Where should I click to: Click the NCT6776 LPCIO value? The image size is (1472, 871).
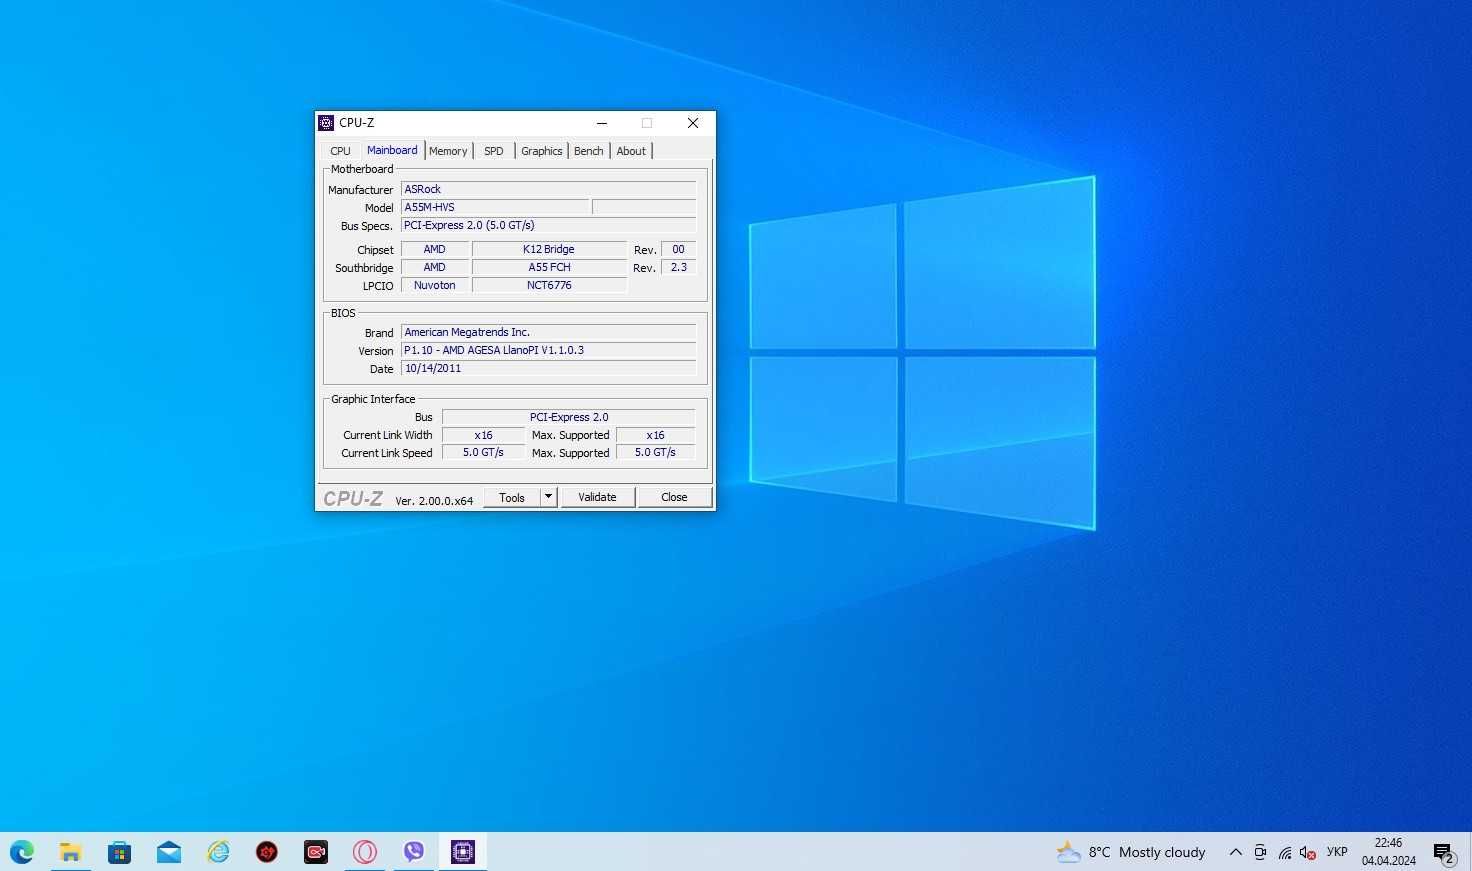(x=549, y=285)
